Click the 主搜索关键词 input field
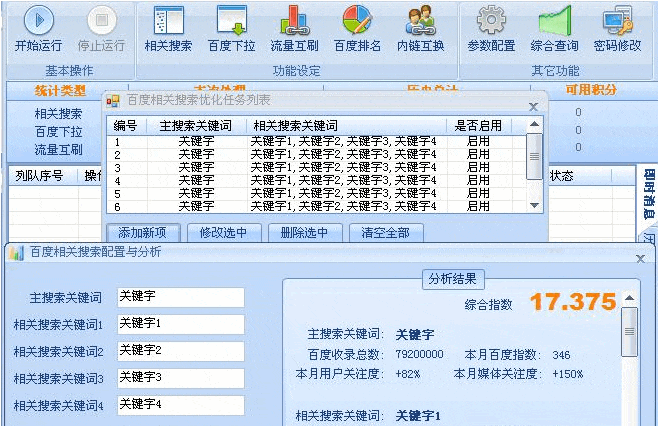Image resolution: width=658 pixels, height=426 pixels. click(180, 298)
